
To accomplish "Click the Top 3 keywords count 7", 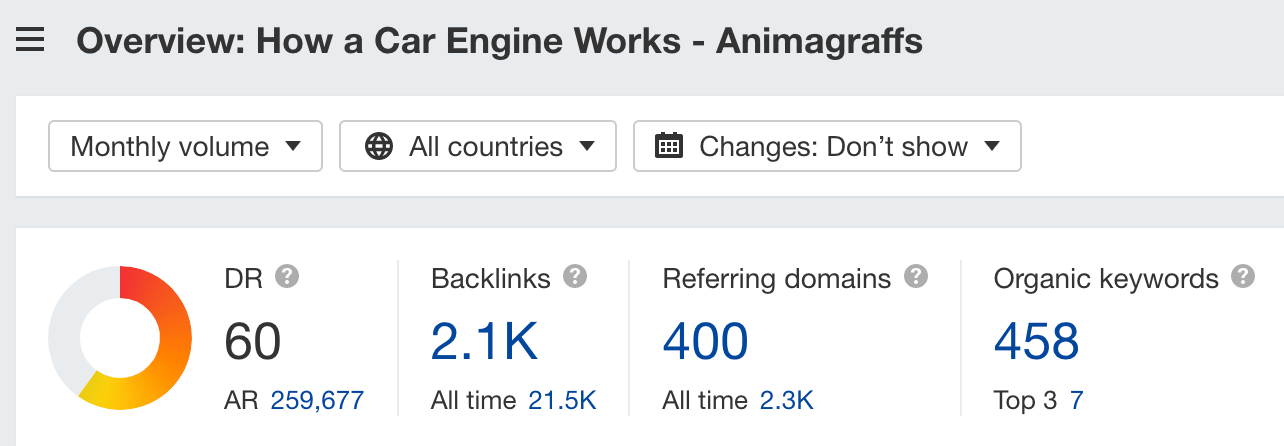I will [x=1076, y=401].
